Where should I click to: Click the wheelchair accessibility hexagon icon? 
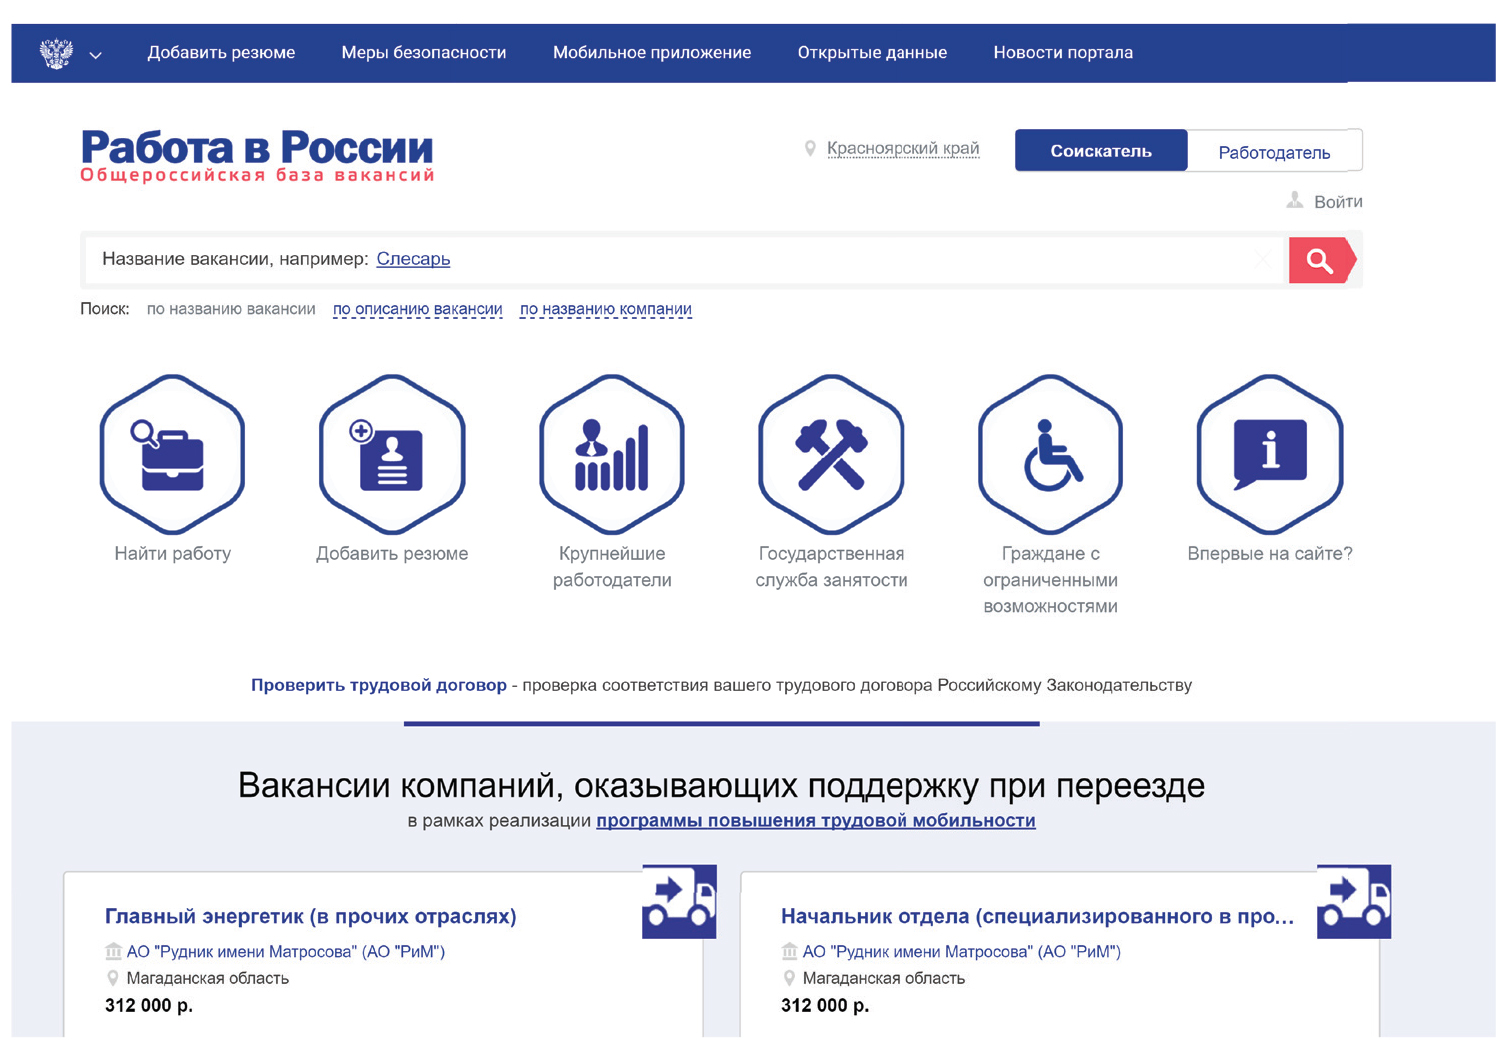(x=1051, y=454)
